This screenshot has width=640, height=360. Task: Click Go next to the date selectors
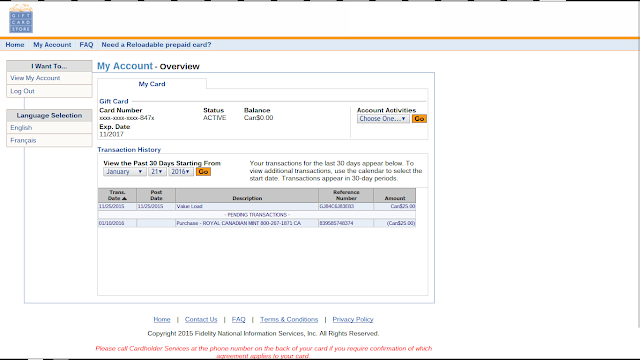pos(203,172)
